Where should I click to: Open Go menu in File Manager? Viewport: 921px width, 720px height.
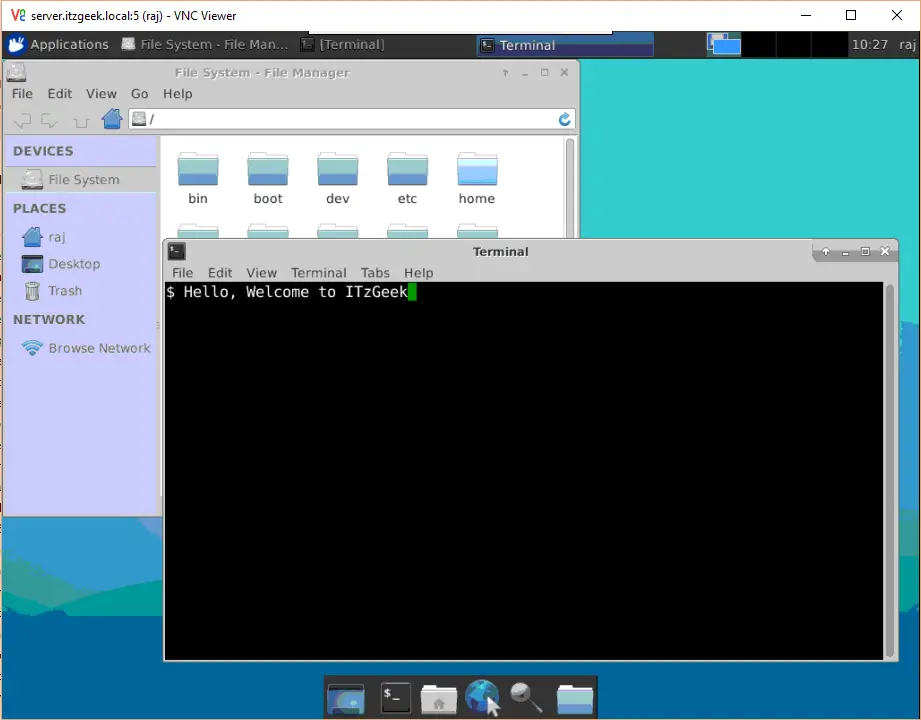[x=139, y=93]
